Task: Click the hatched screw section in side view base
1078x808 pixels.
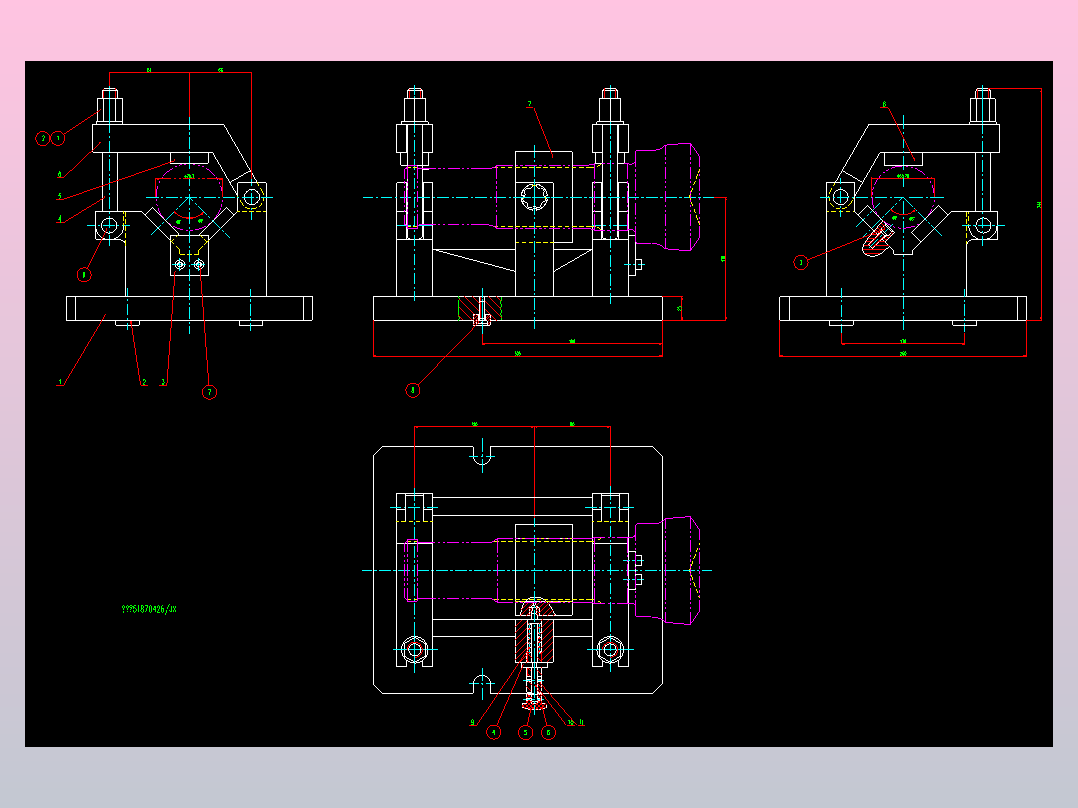Action: click(x=481, y=309)
